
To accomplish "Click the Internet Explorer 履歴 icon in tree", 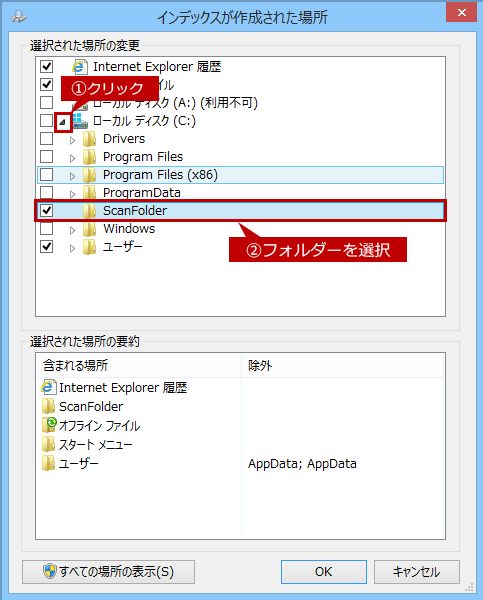I will [x=79, y=67].
